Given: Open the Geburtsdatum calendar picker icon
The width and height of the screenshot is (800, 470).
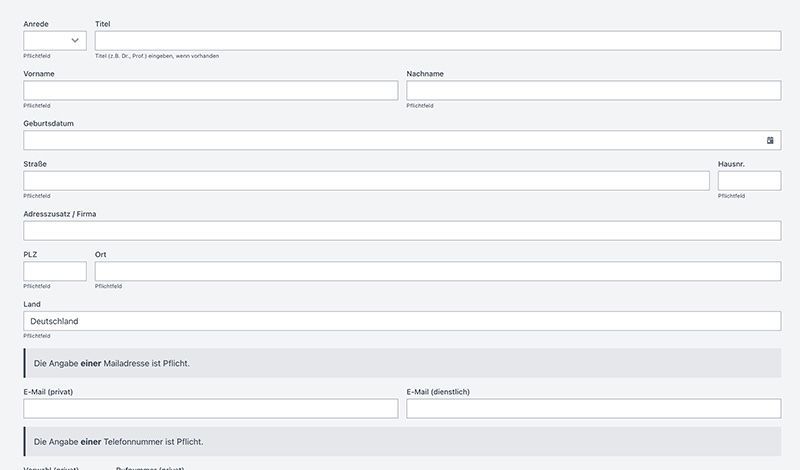Looking at the screenshot, I should click(770, 141).
